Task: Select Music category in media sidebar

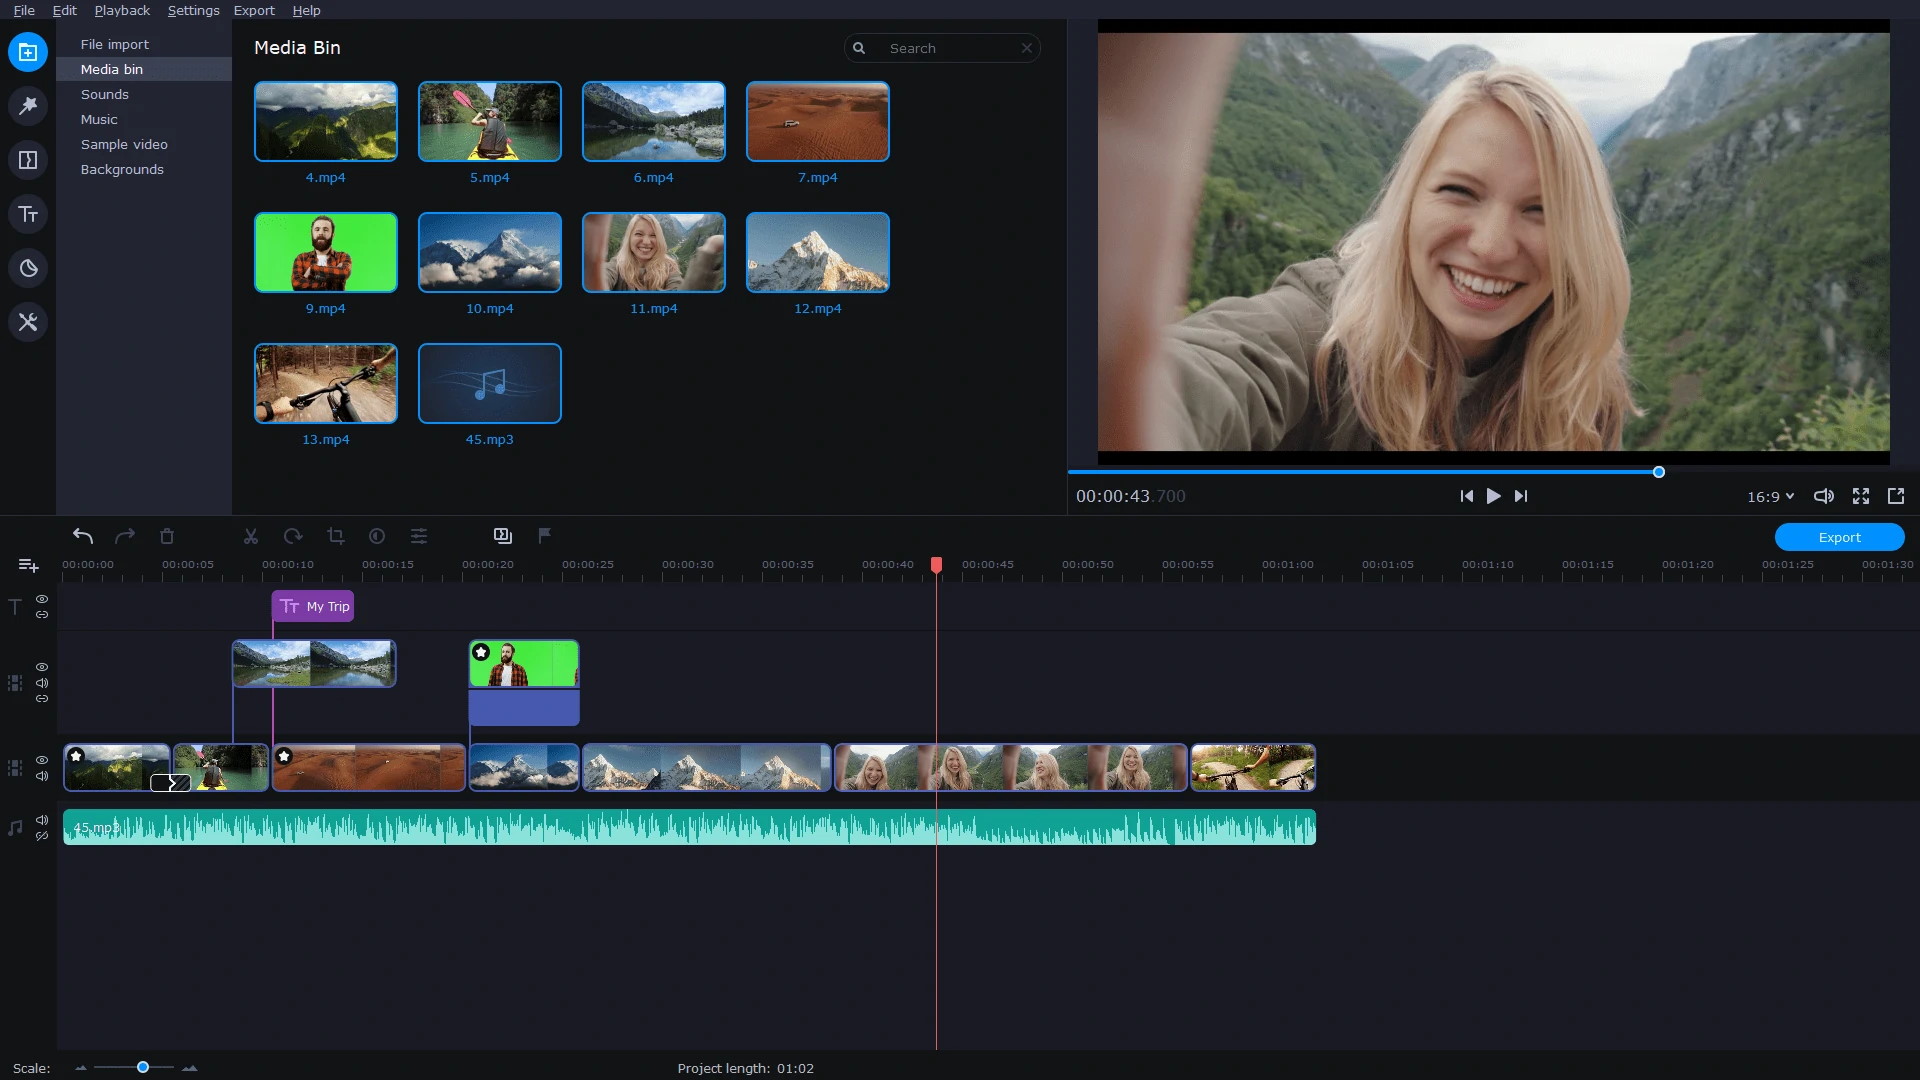Action: [99, 119]
